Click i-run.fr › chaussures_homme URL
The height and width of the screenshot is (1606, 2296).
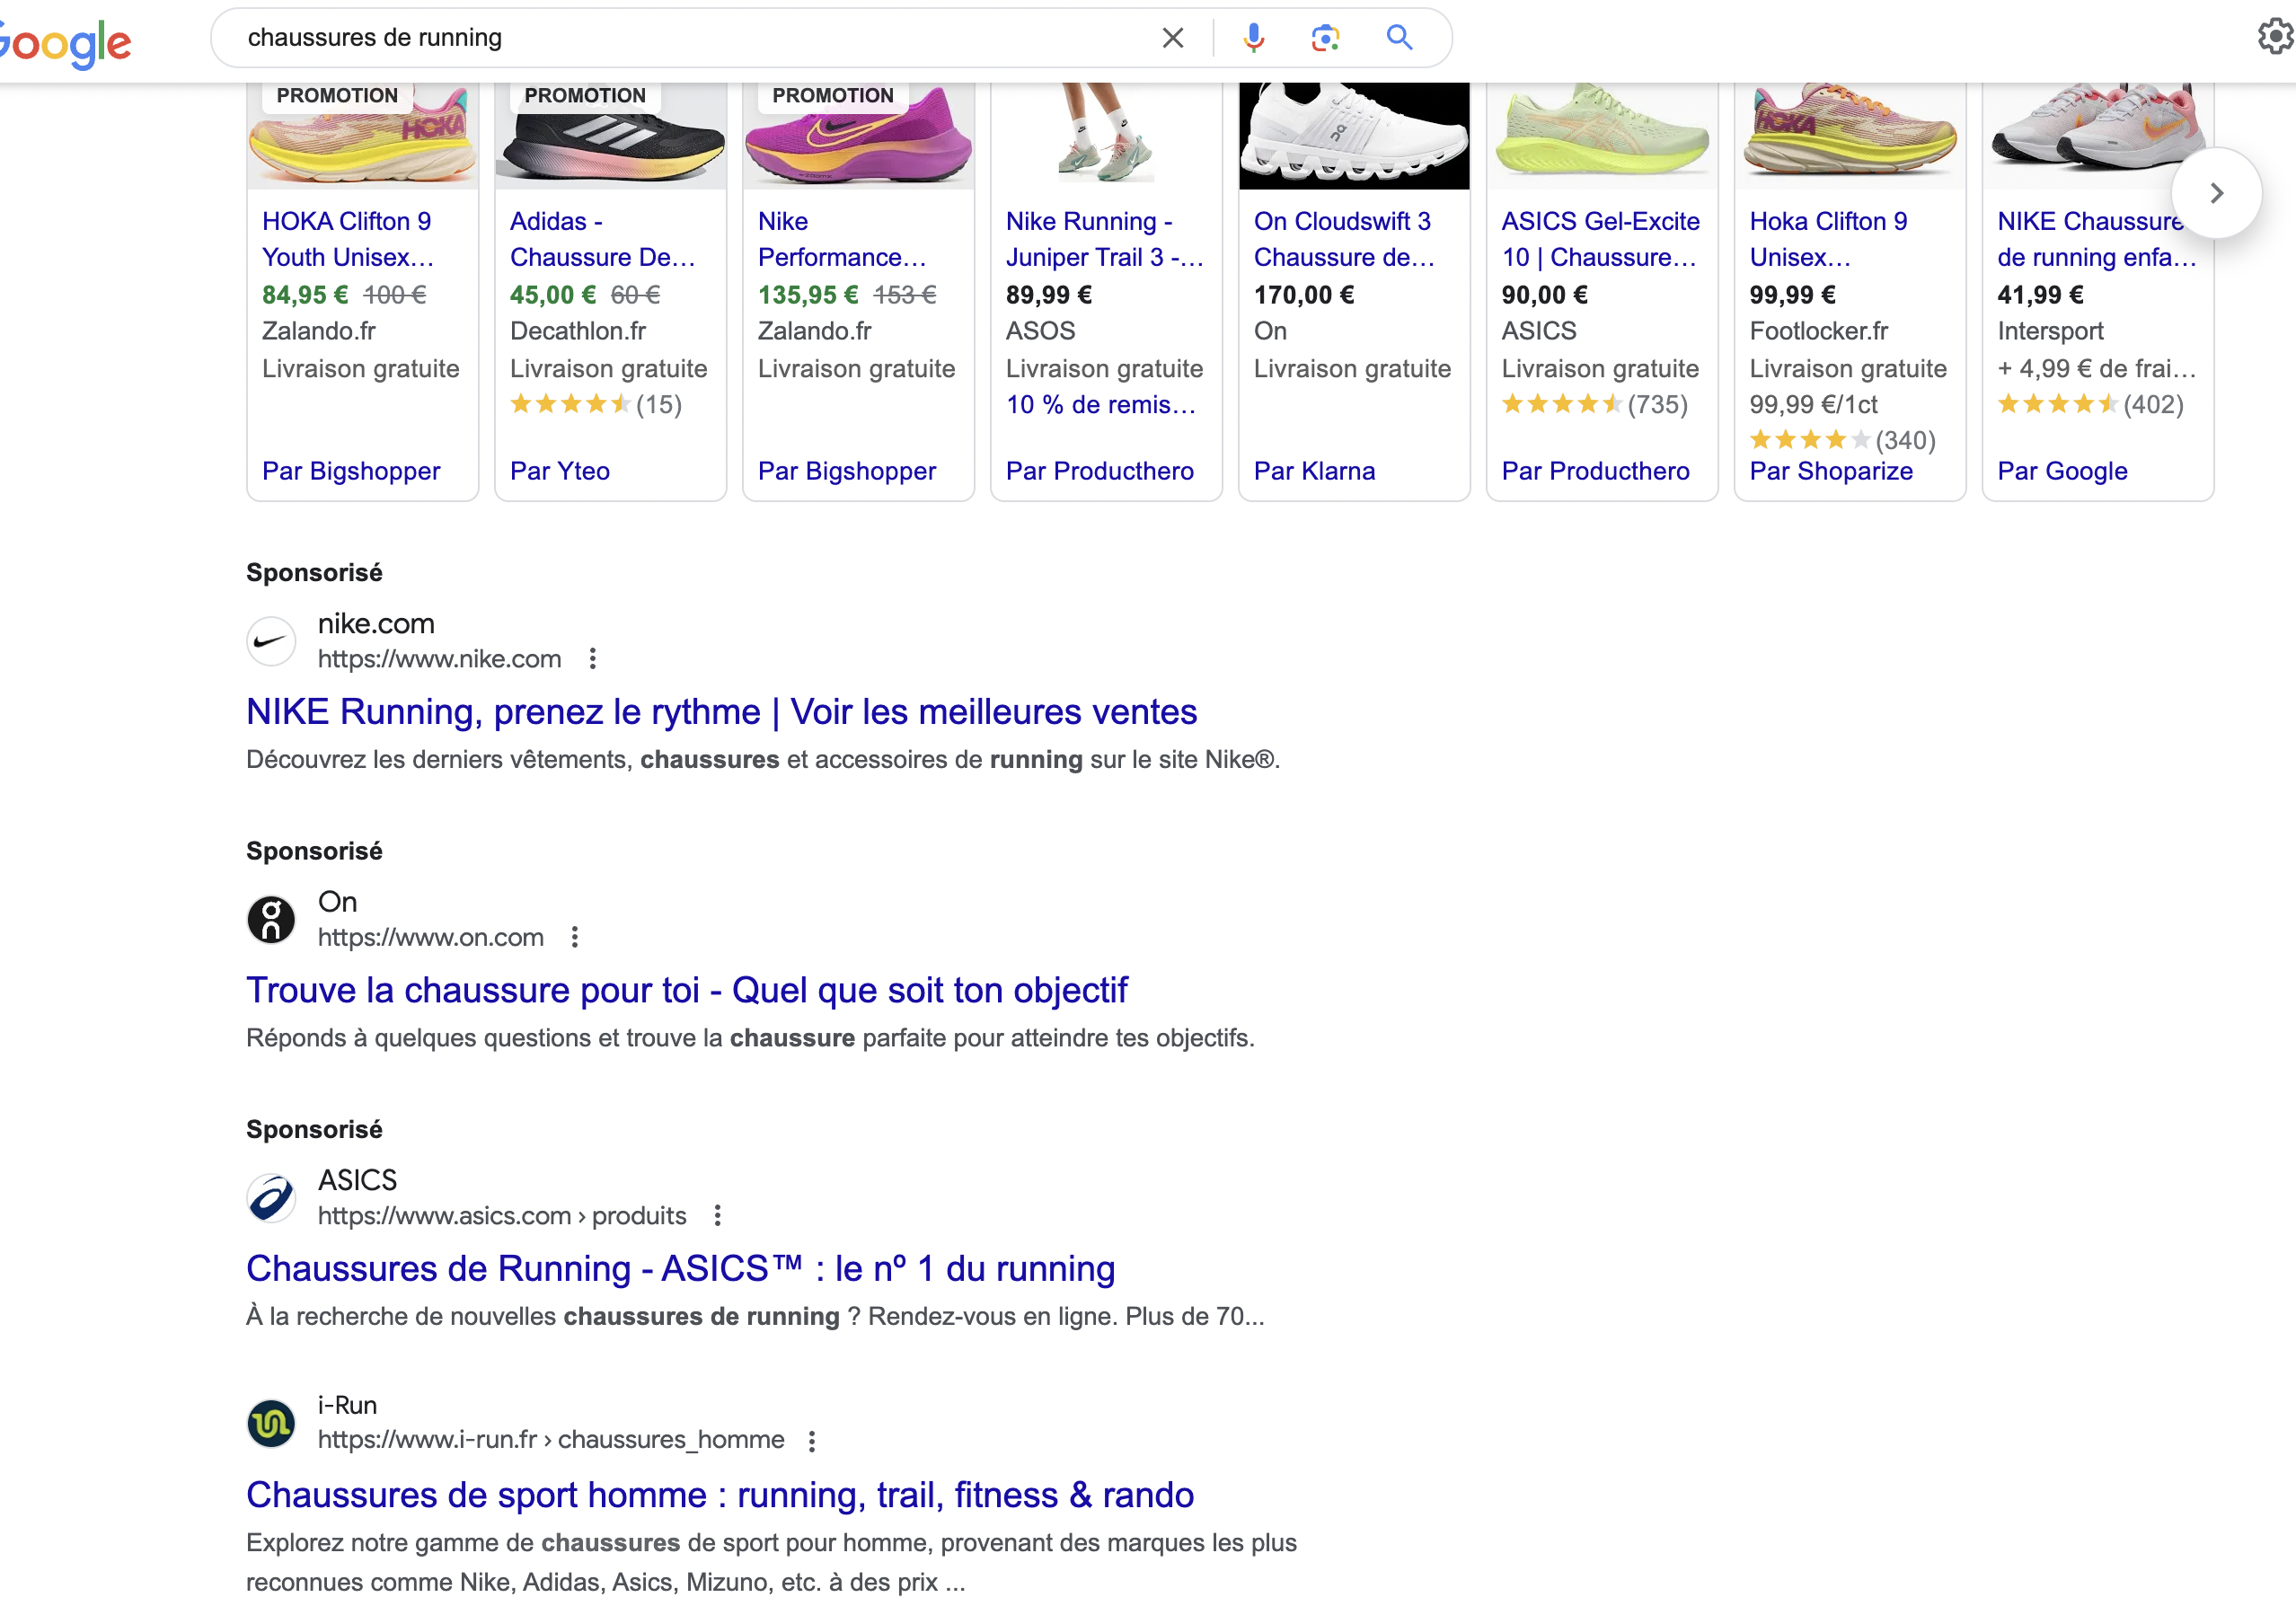(x=551, y=1440)
